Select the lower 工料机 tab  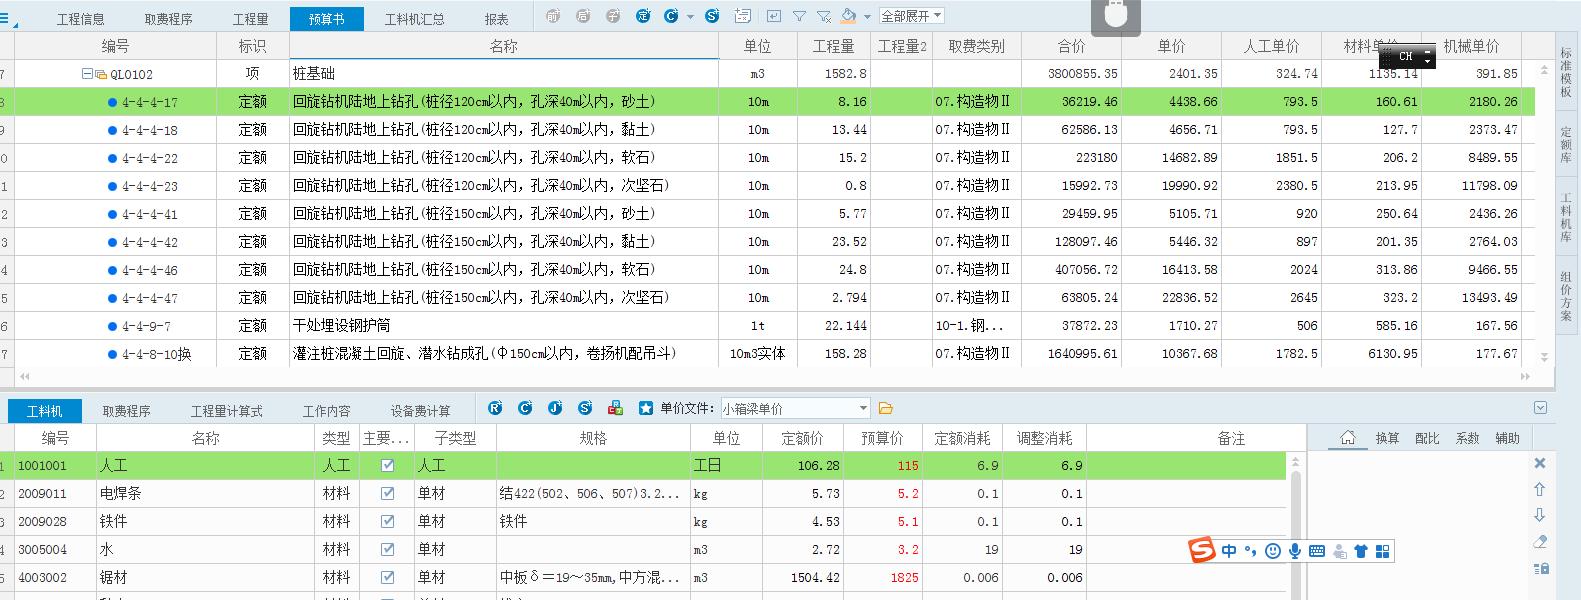pyautogui.click(x=44, y=411)
